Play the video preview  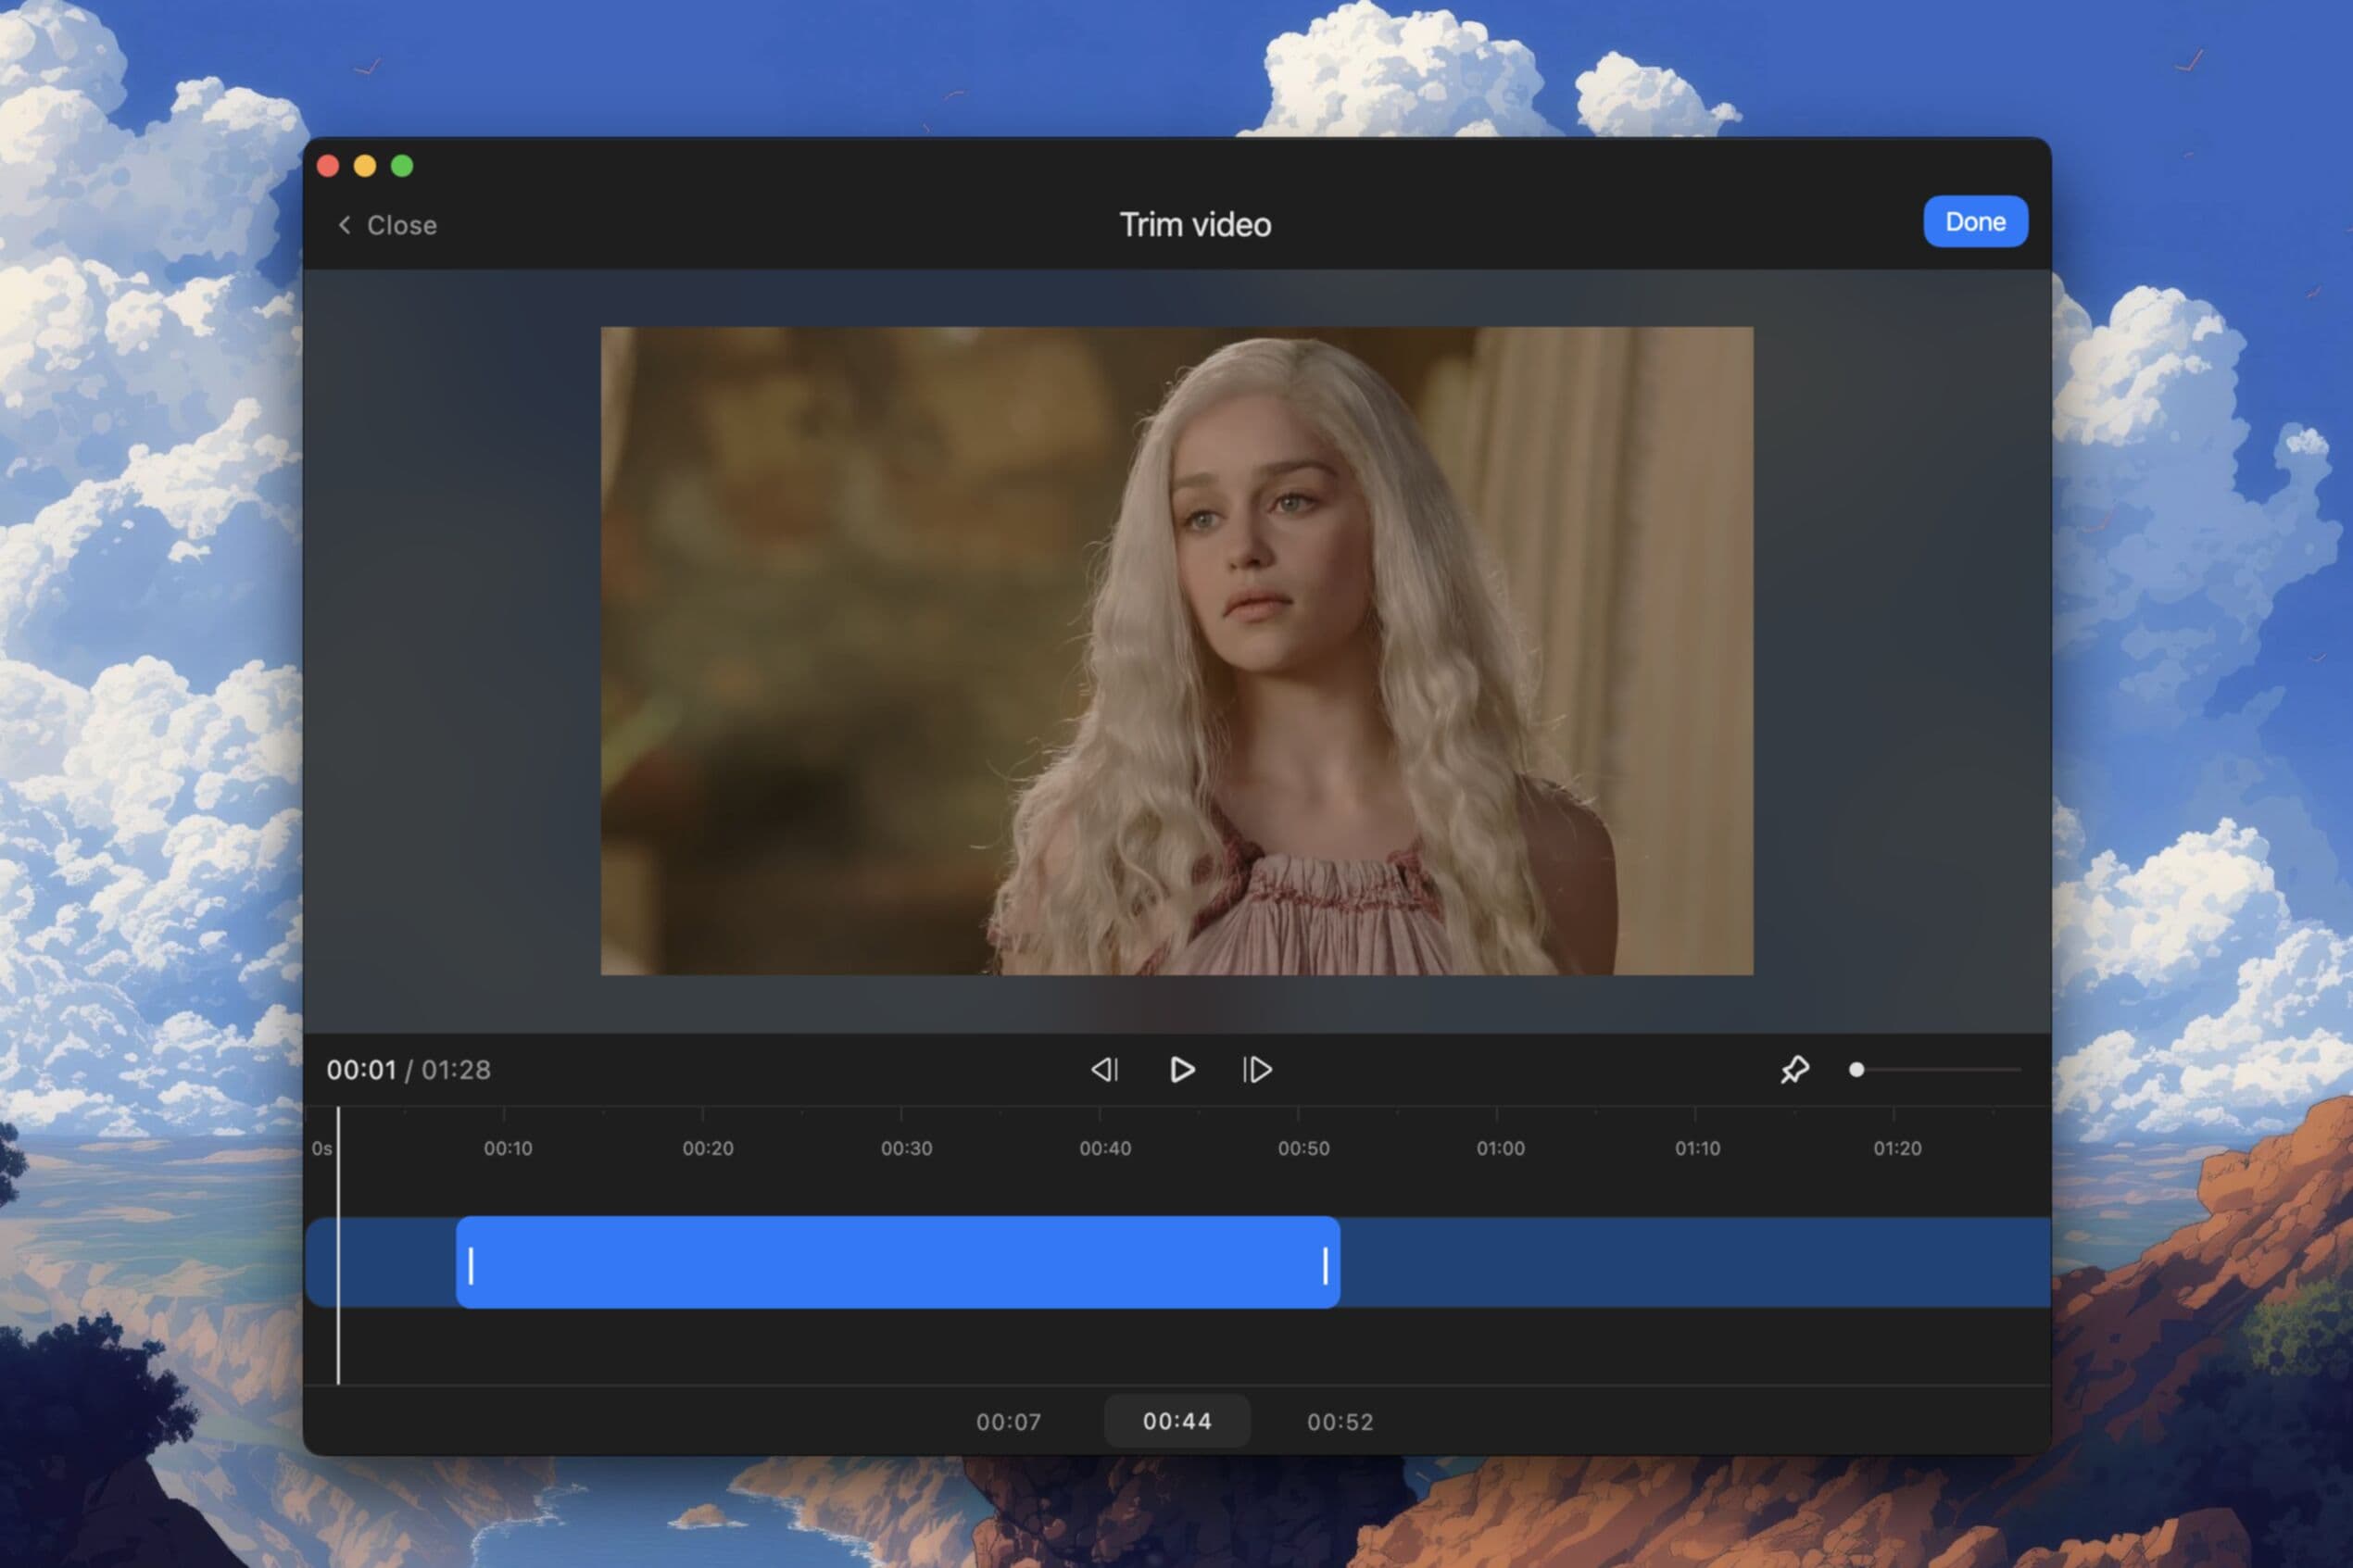[1181, 1070]
